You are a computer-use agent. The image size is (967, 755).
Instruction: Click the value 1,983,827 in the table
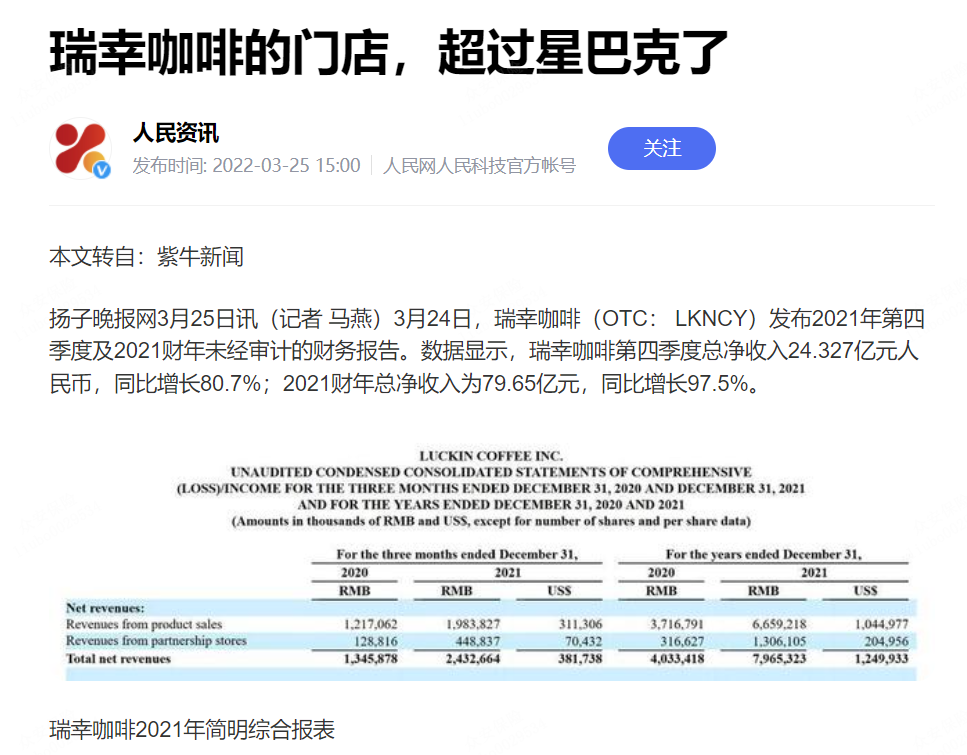[x=473, y=624]
